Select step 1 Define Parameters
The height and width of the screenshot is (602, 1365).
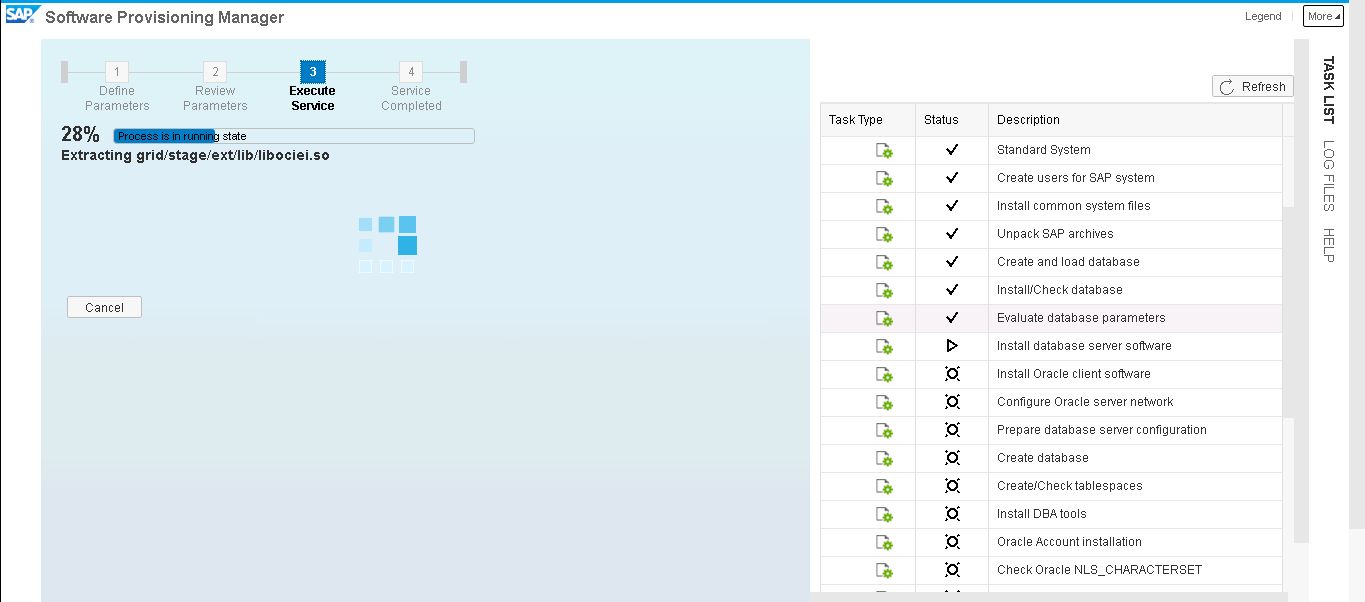coord(117,87)
